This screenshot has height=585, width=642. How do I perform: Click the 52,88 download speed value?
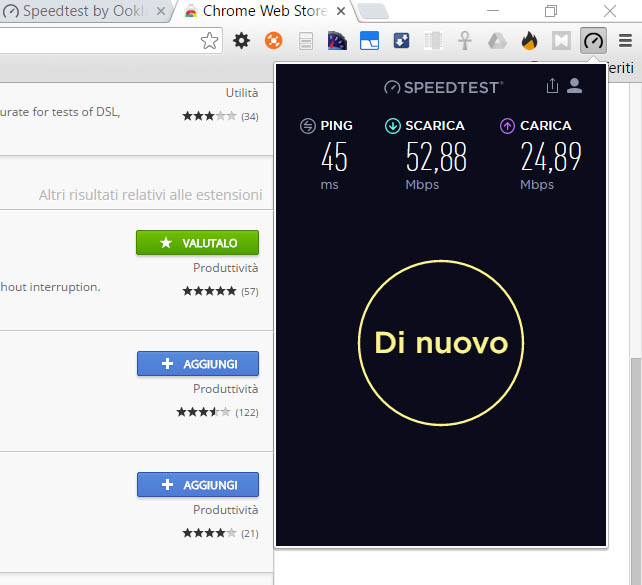point(436,157)
